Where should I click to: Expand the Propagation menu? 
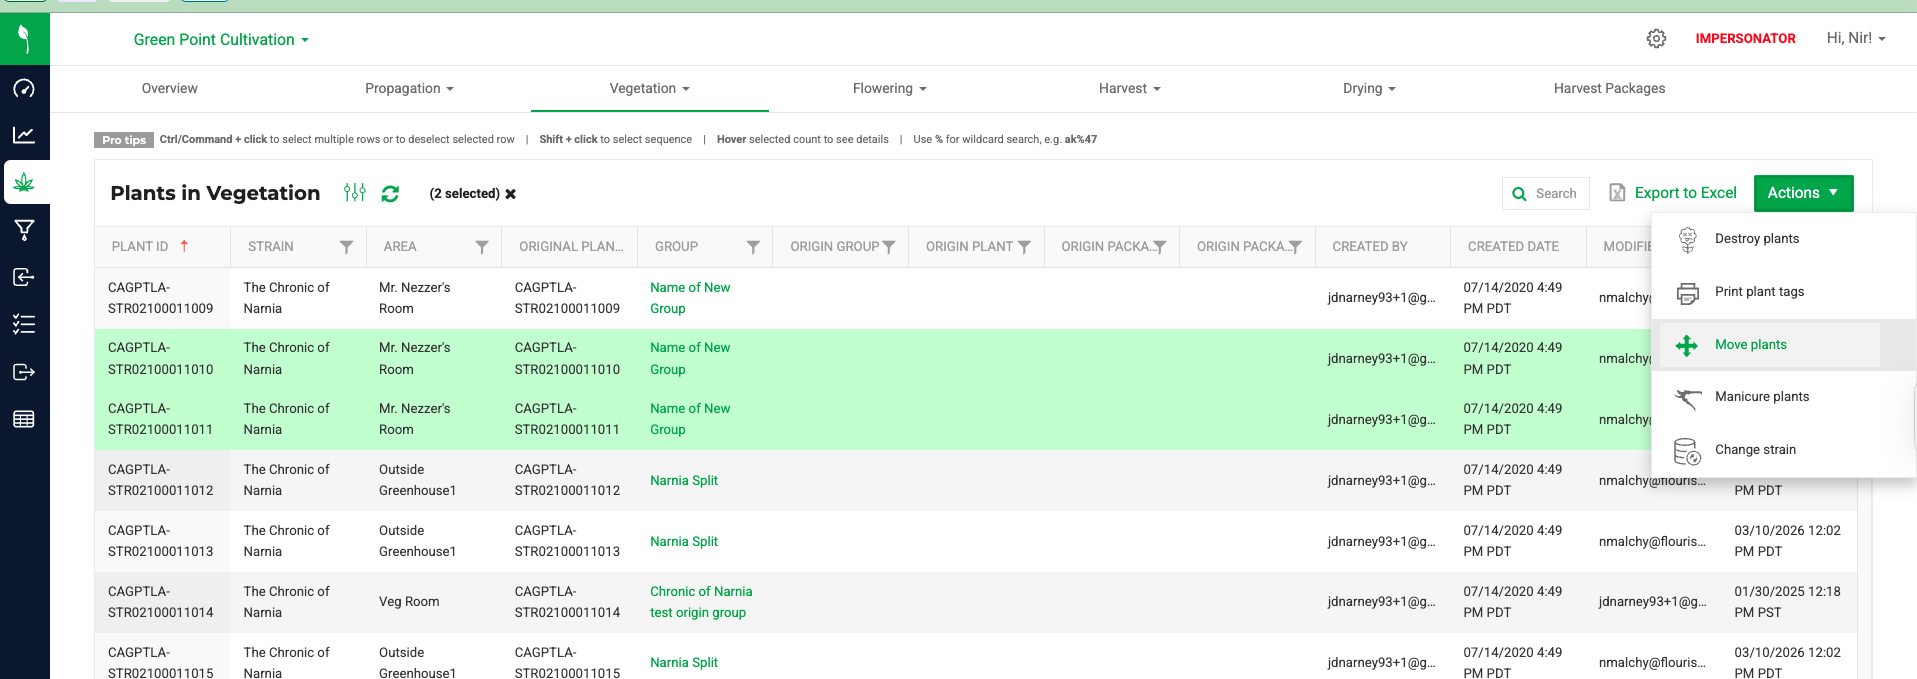409,89
